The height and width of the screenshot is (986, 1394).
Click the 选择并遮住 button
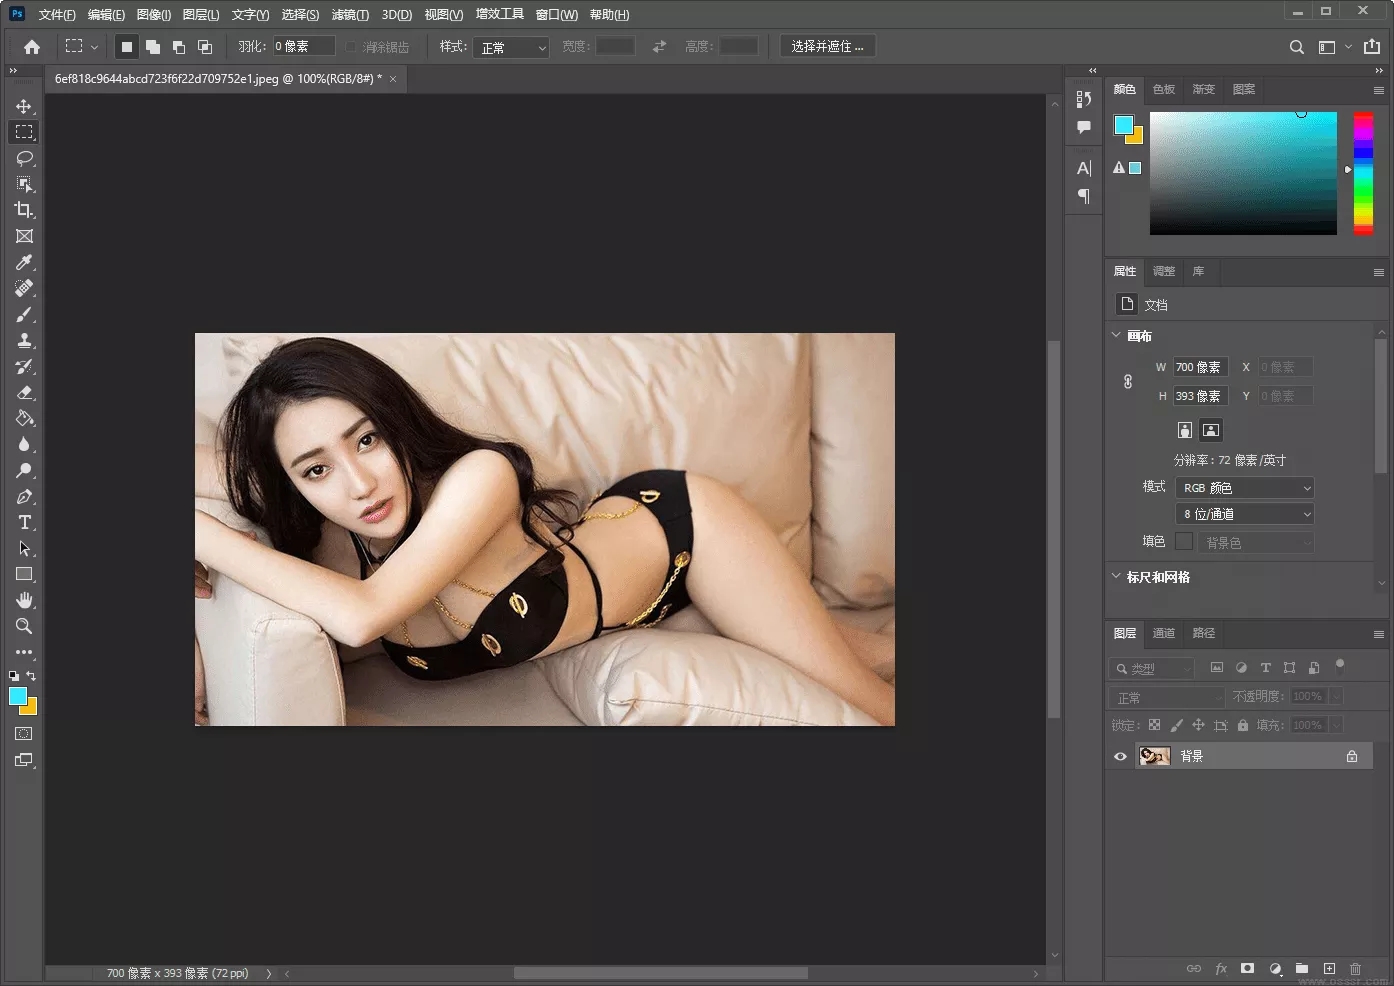tap(827, 46)
